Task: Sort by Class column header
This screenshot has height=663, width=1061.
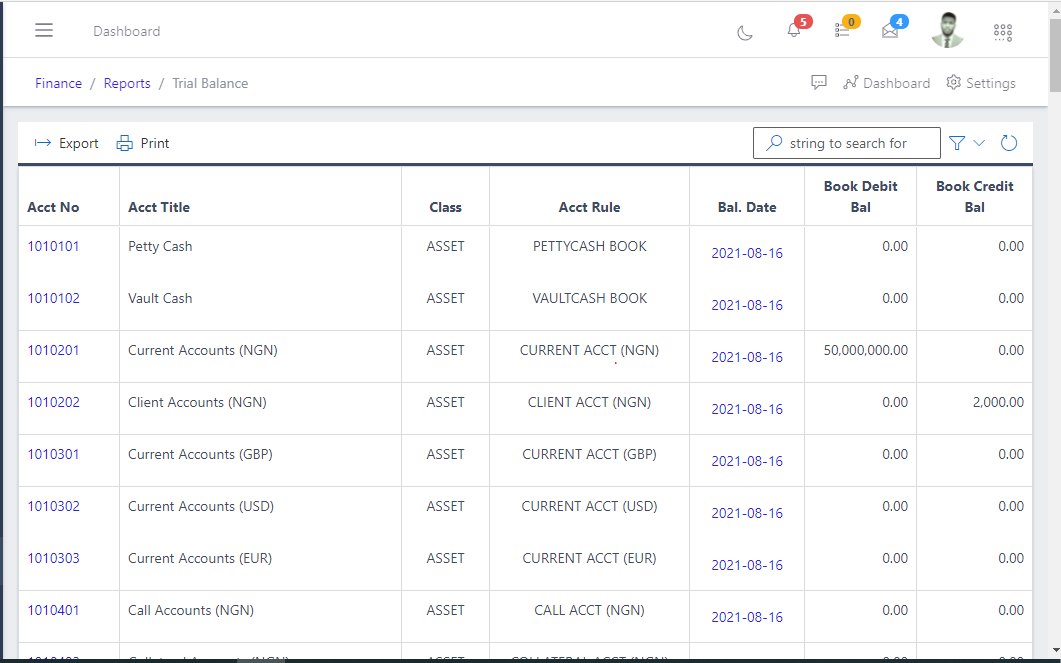Action: pos(445,207)
